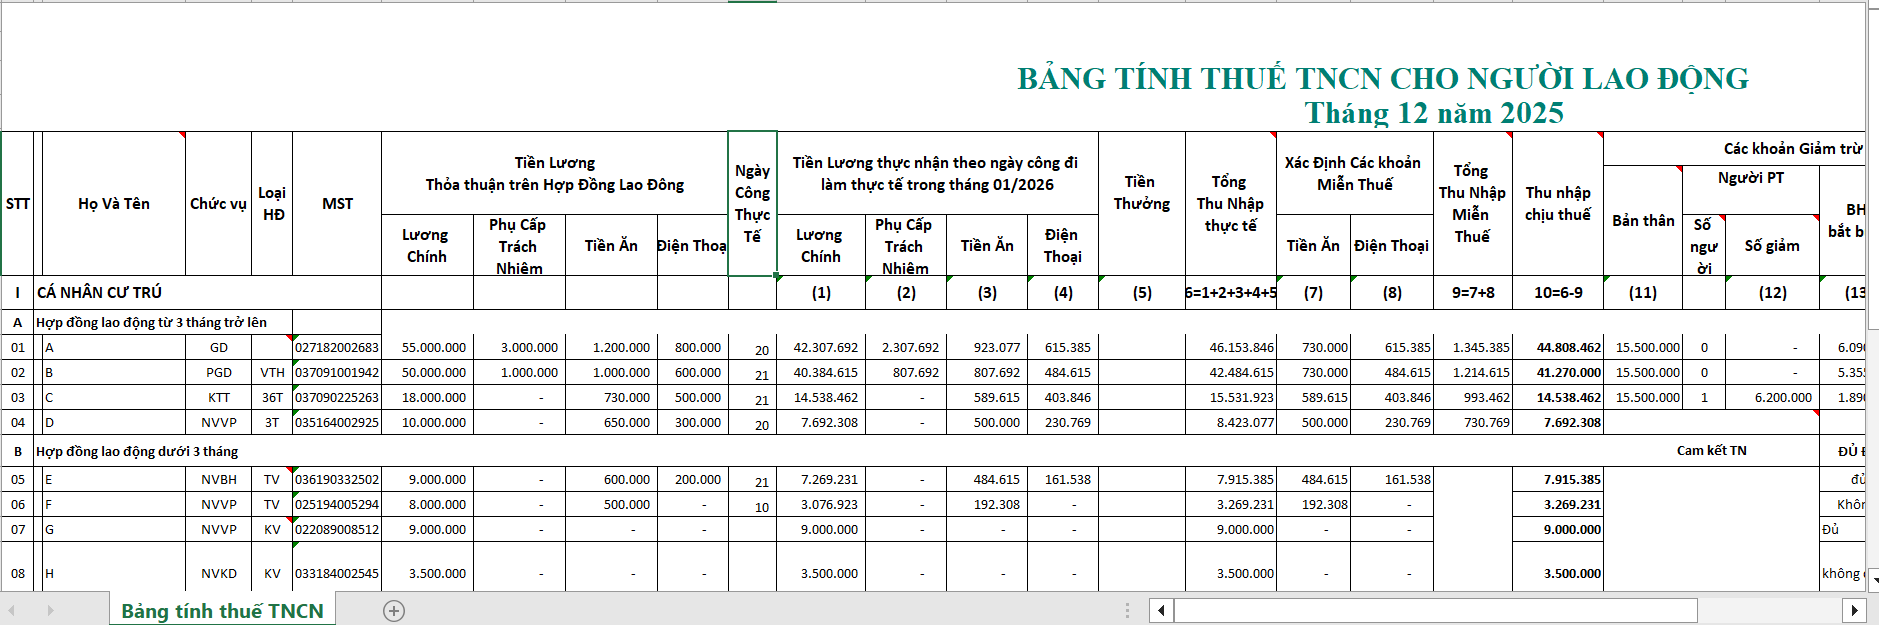
Task: Click the Chức vụ column header
Action: (x=218, y=203)
